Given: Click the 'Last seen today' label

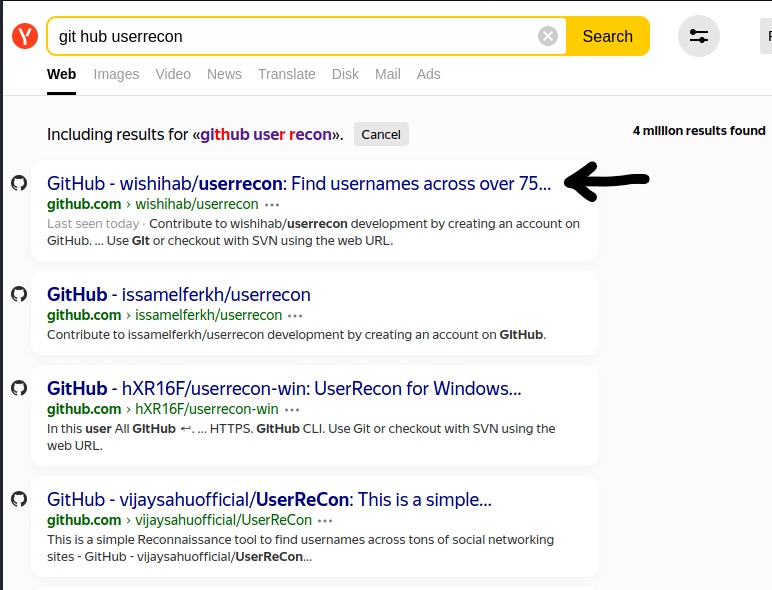Looking at the screenshot, I should point(93,224).
